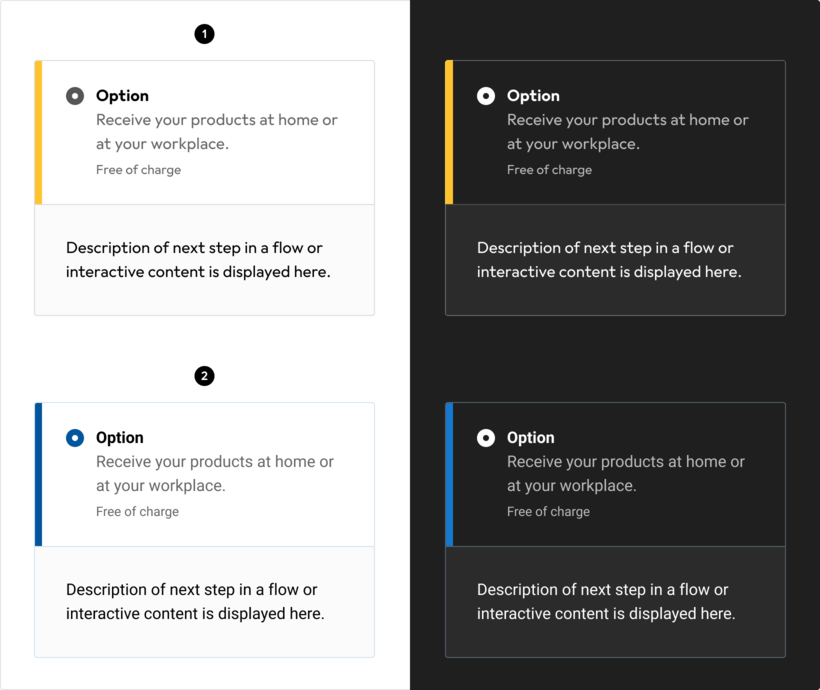Click "Free of charge" in the light blue-accent card
This screenshot has width=820, height=690.
tap(138, 512)
